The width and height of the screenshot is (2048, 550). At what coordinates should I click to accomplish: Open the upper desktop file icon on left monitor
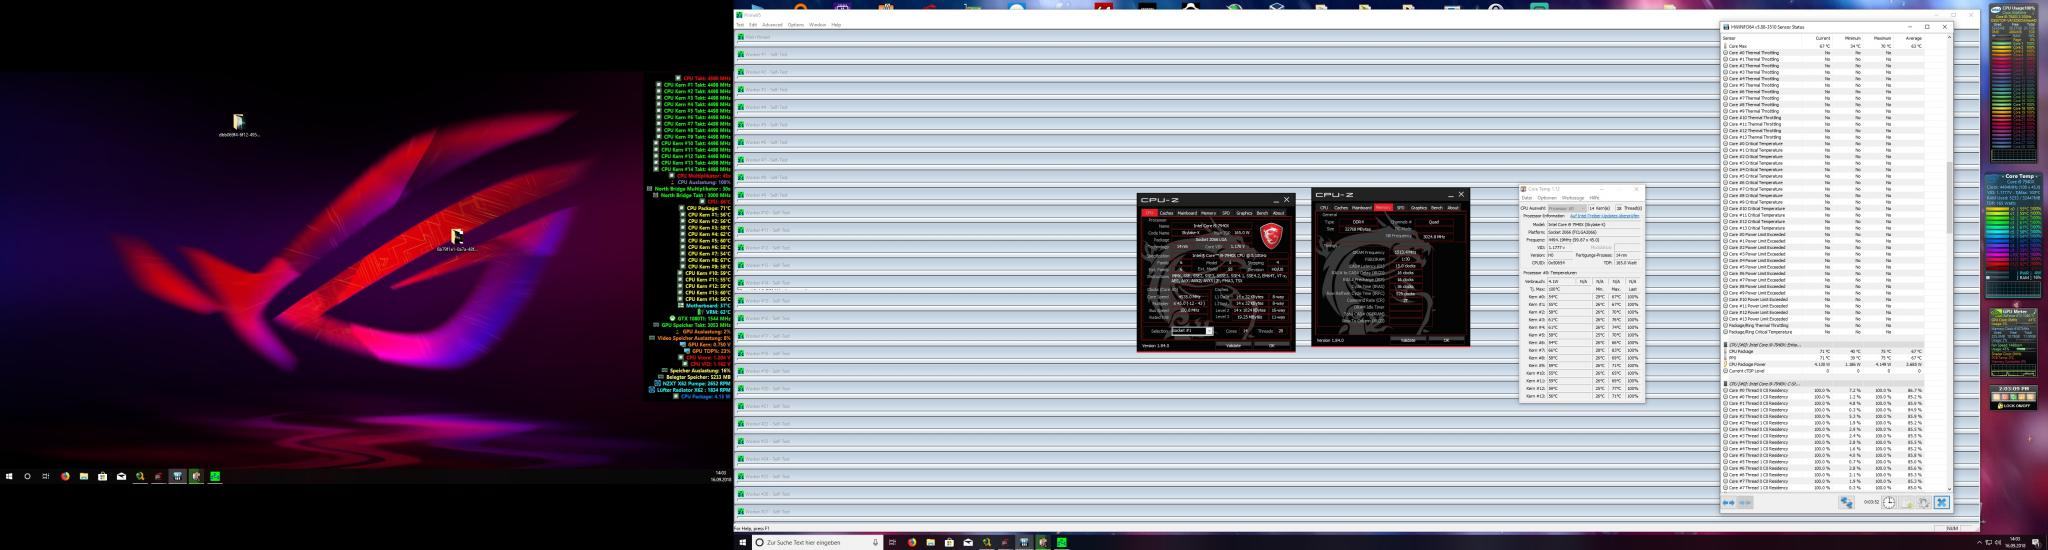coord(238,123)
